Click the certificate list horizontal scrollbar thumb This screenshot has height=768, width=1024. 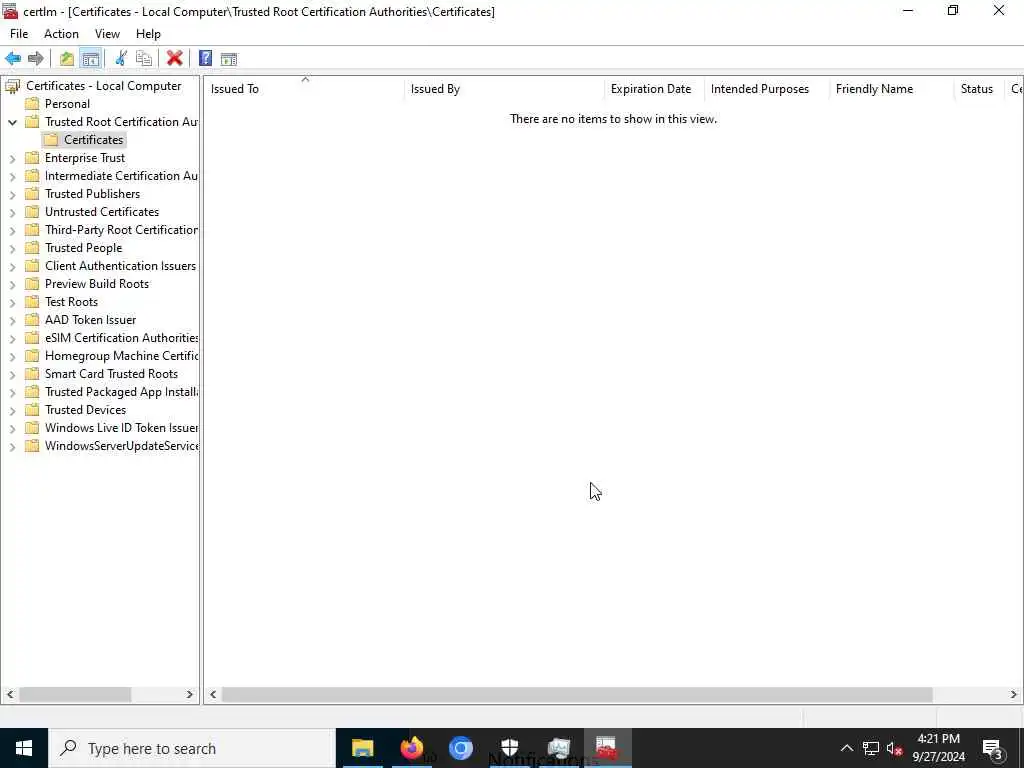(x=577, y=694)
